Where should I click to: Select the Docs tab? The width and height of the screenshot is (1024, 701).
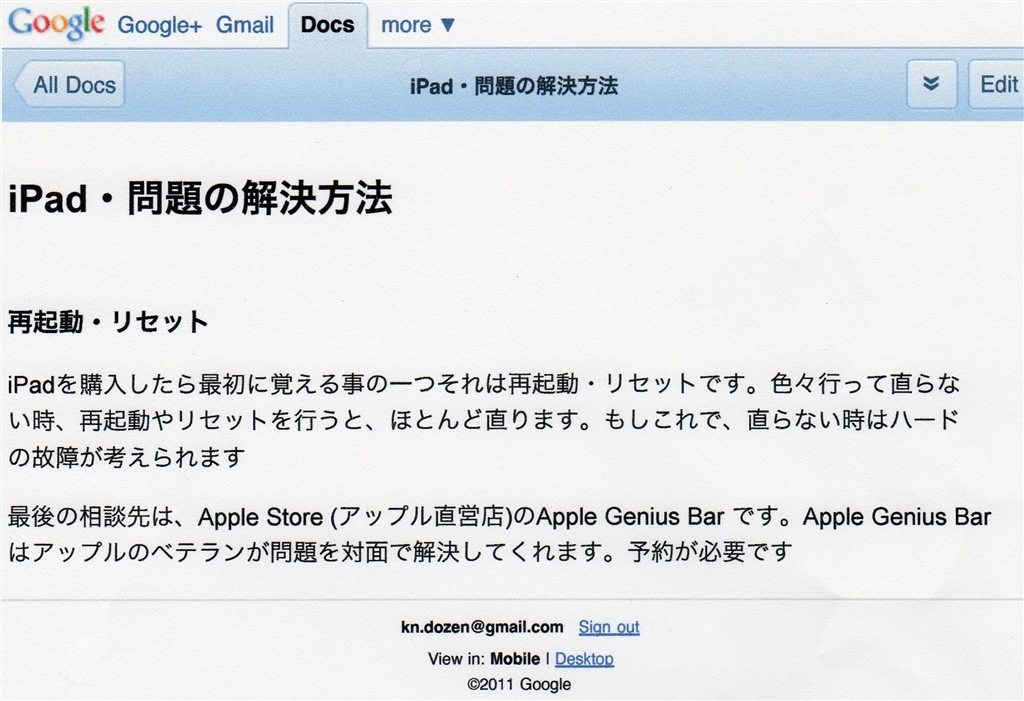tap(328, 25)
